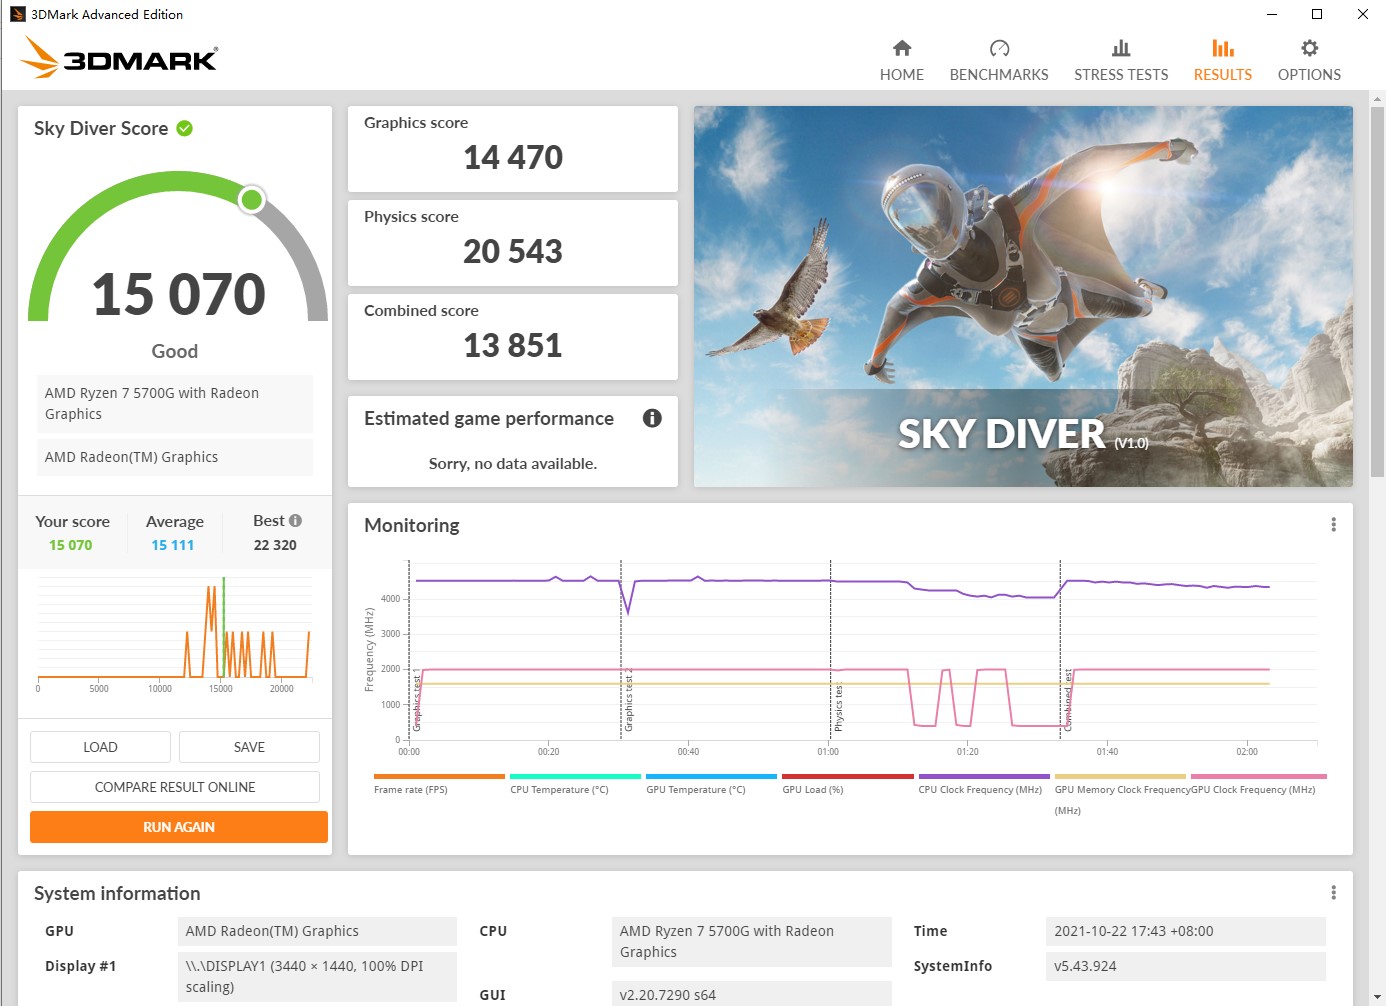Toggle GPU Clock Frequency legend entry
This screenshot has height=1006, width=1386.
[1258, 785]
